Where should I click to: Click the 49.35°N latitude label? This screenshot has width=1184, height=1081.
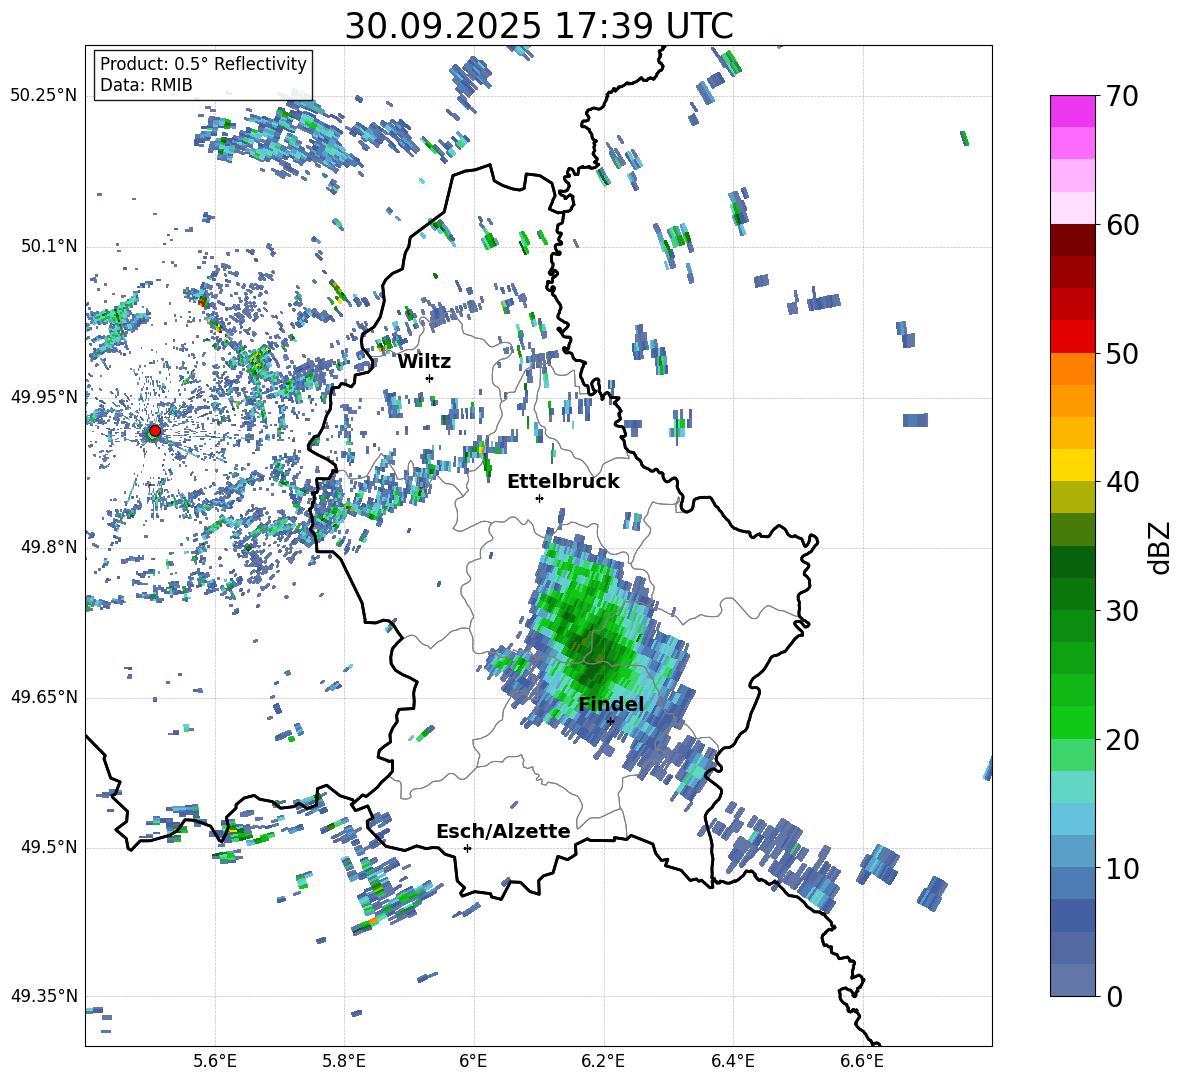pyautogui.click(x=44, y=996)
